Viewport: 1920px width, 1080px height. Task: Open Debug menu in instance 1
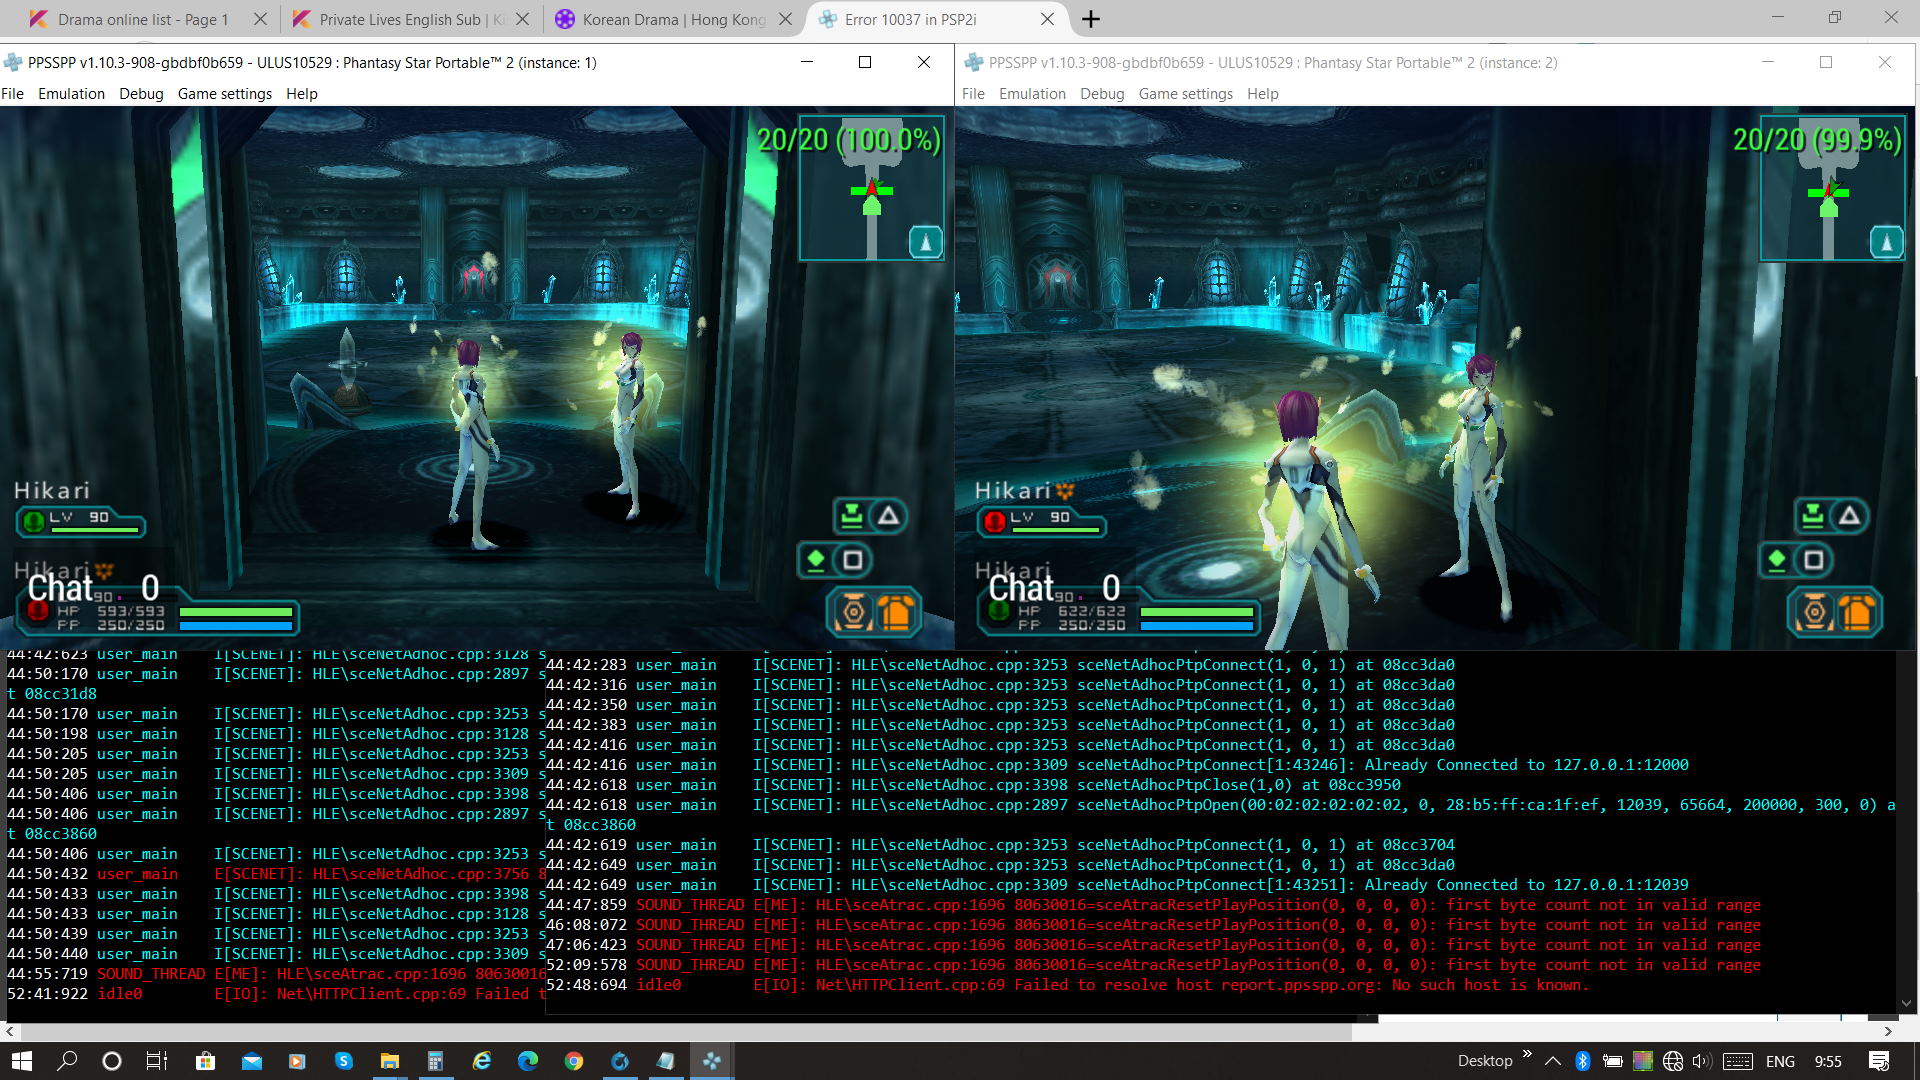pyautogui.click(x=141, y=93)
